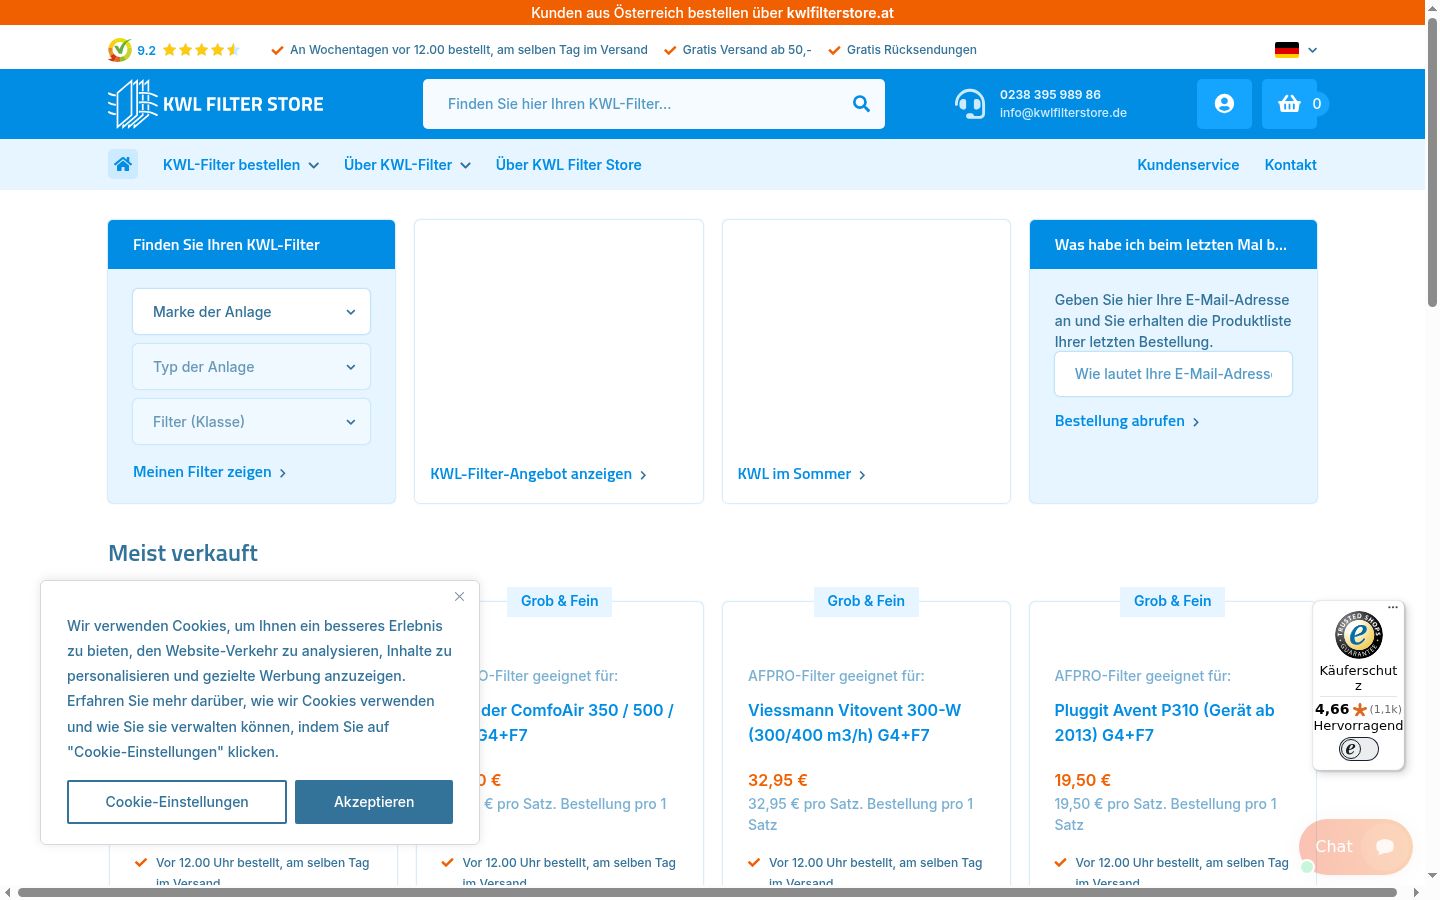Open Cookie-Einstellungen button

pos(177,802)
